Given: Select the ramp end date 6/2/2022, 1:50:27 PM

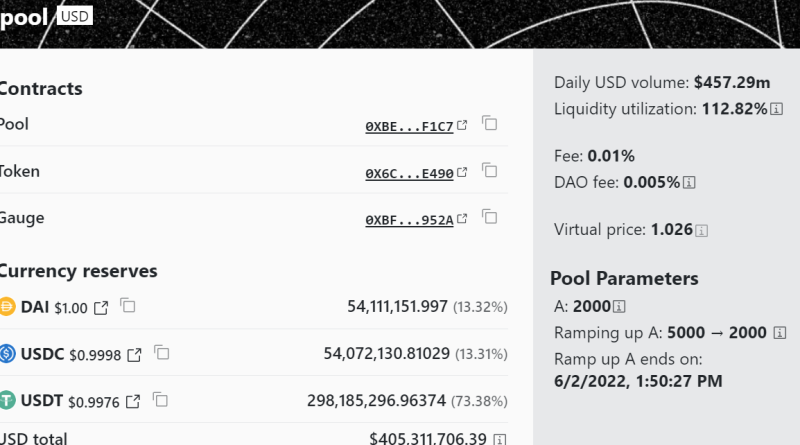Looking at the screenshot, I should tap(638, 381).
